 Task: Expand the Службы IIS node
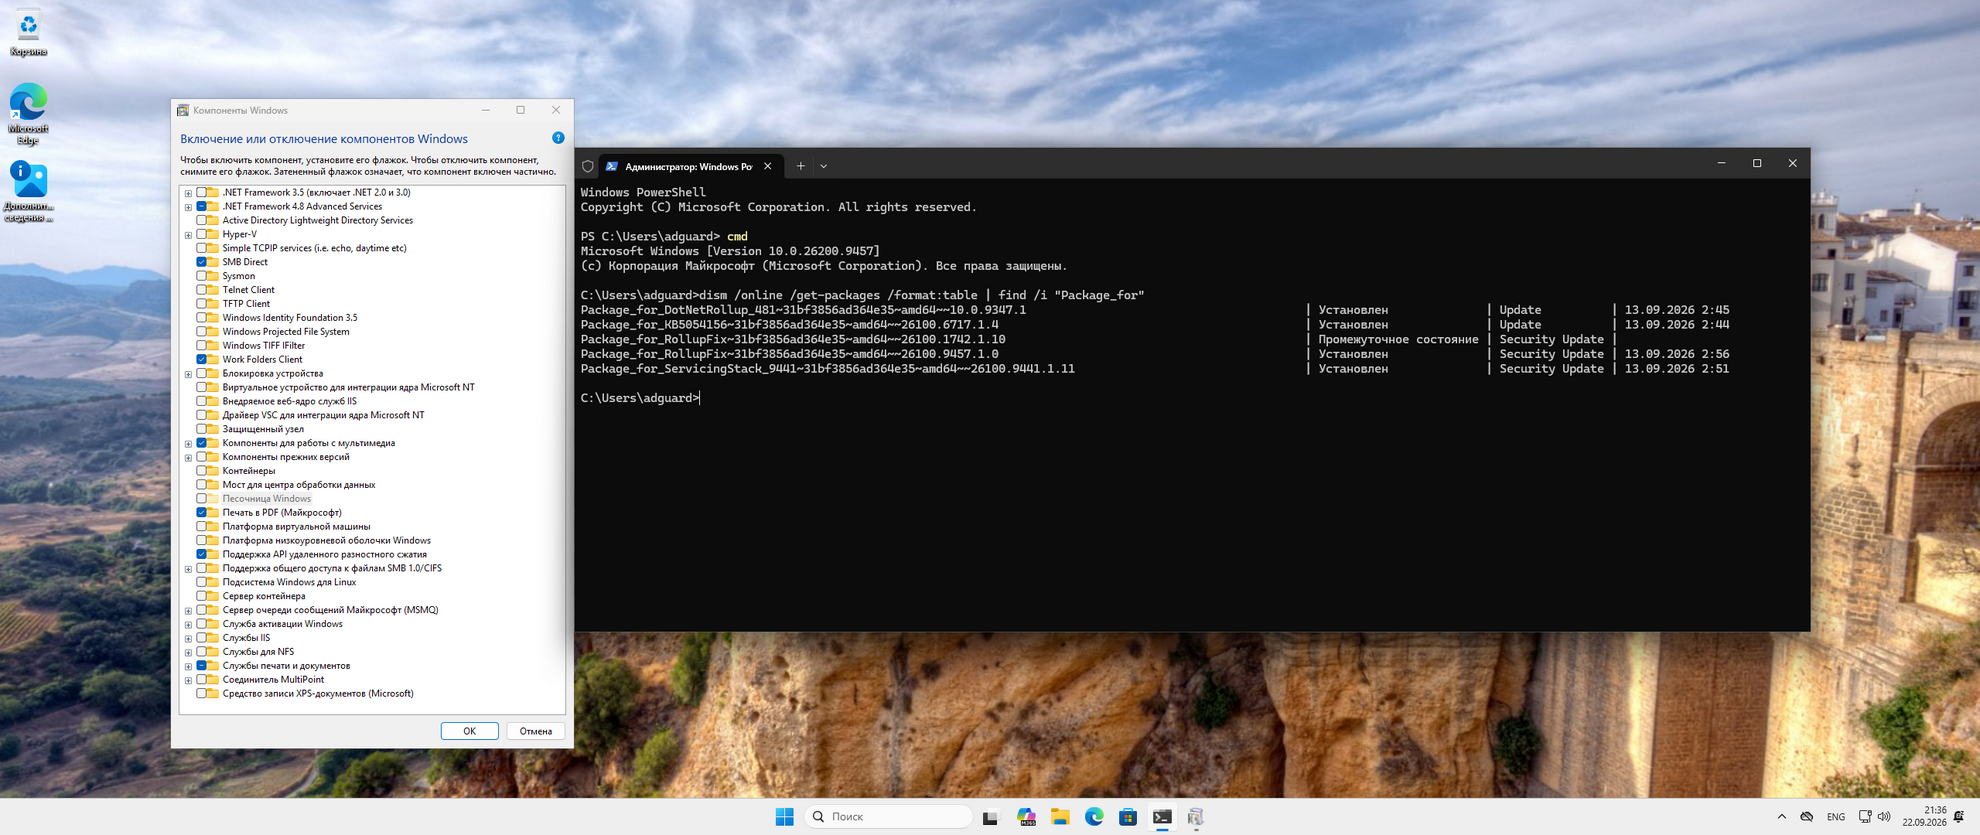tap(188, 638)
